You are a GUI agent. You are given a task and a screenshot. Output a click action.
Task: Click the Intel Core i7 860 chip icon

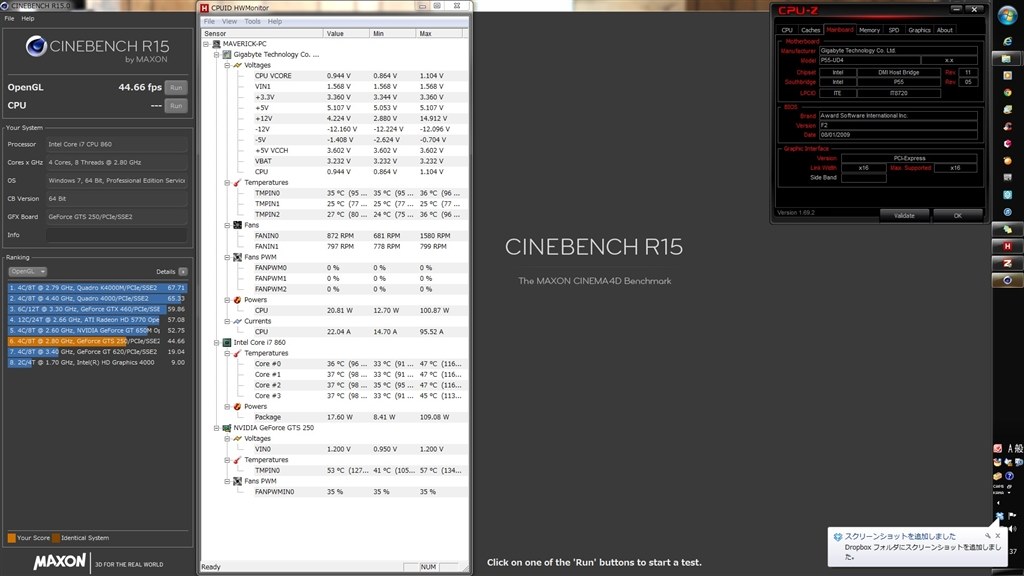[x=227, y=342]
